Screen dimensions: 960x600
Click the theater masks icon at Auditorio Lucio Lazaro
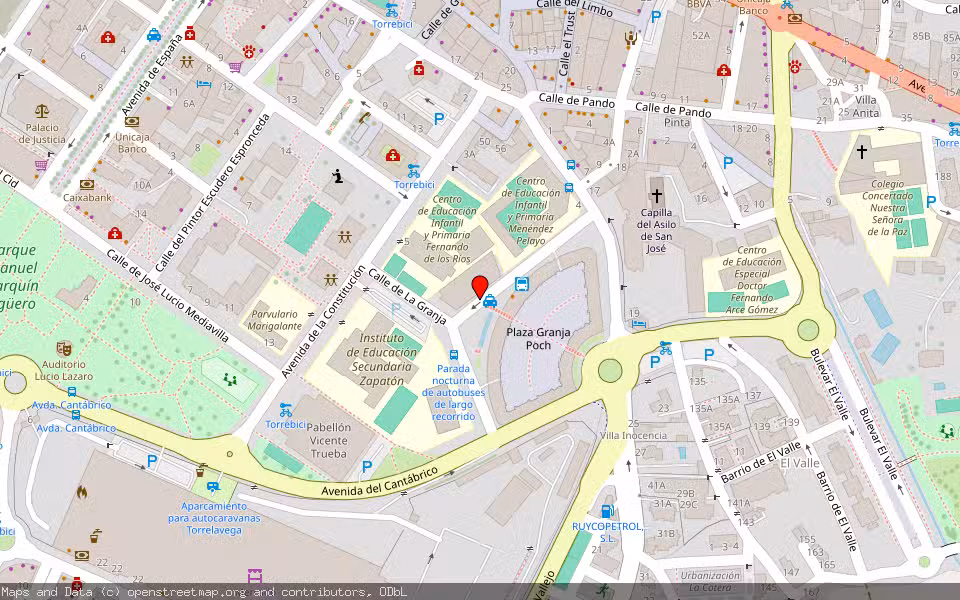click(x=64, y=347)
